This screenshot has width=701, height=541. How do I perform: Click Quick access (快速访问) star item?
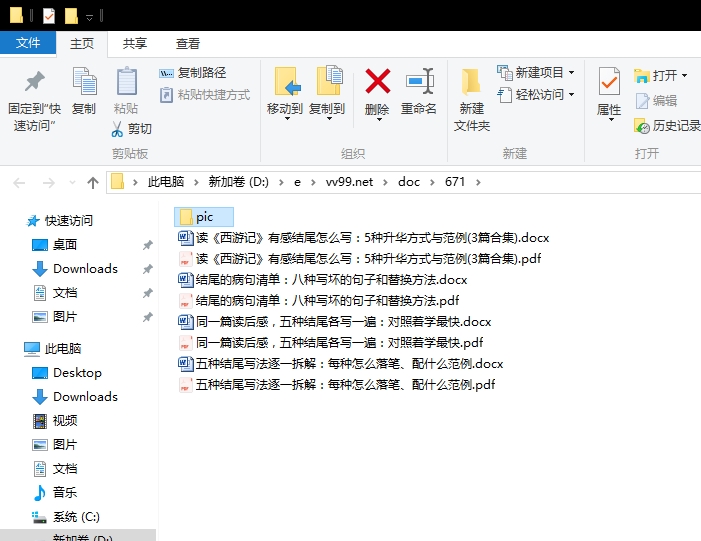pos(59,220)
